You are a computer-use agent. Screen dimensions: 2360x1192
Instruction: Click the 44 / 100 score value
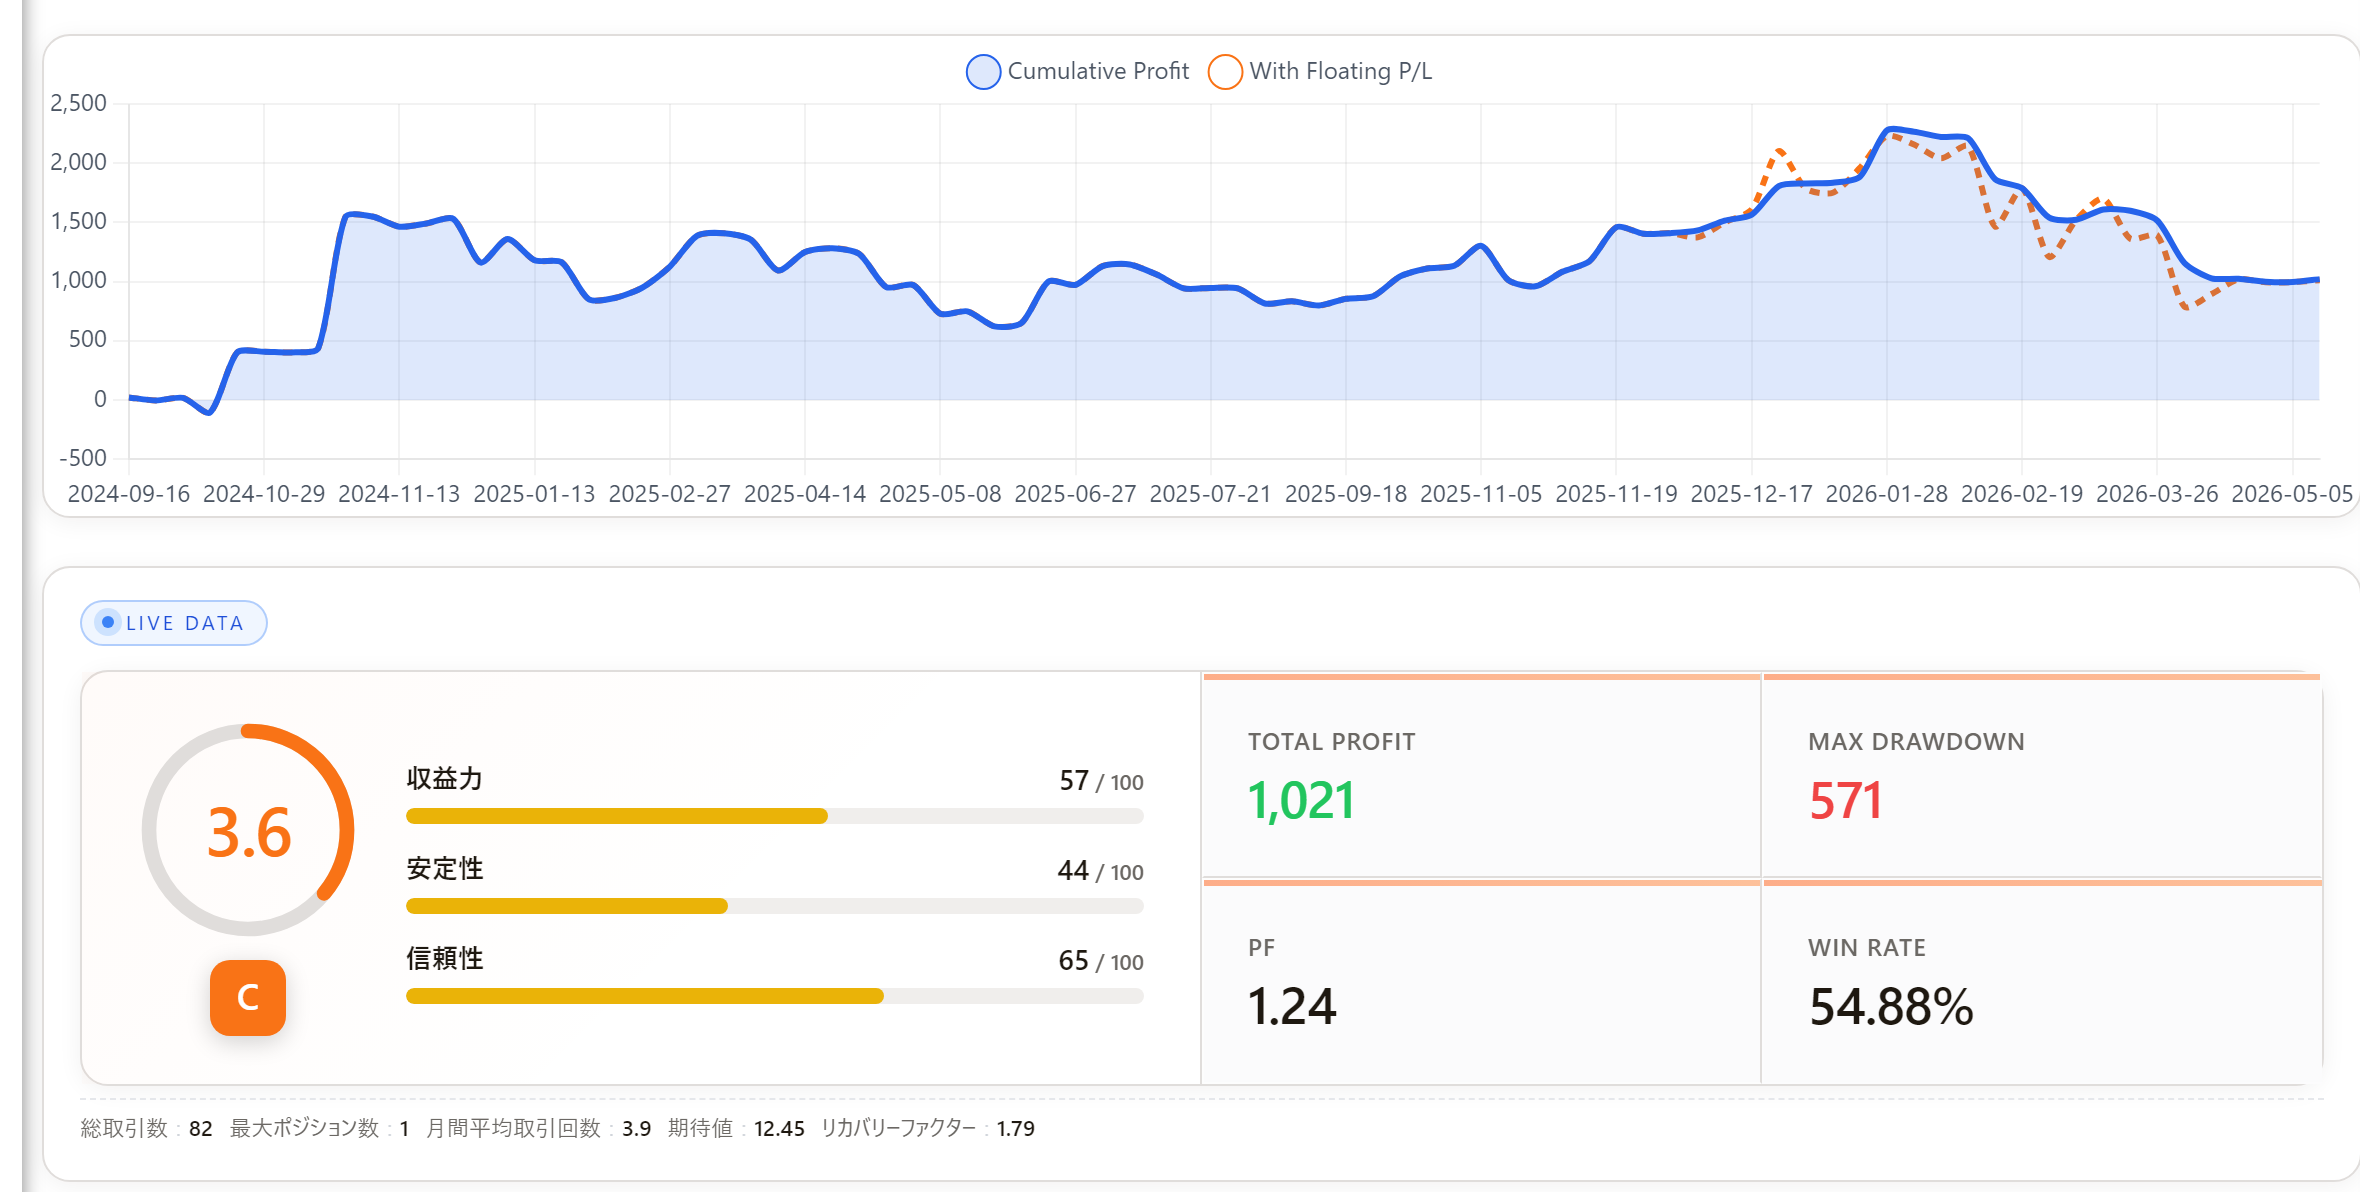pos(1100,871)
